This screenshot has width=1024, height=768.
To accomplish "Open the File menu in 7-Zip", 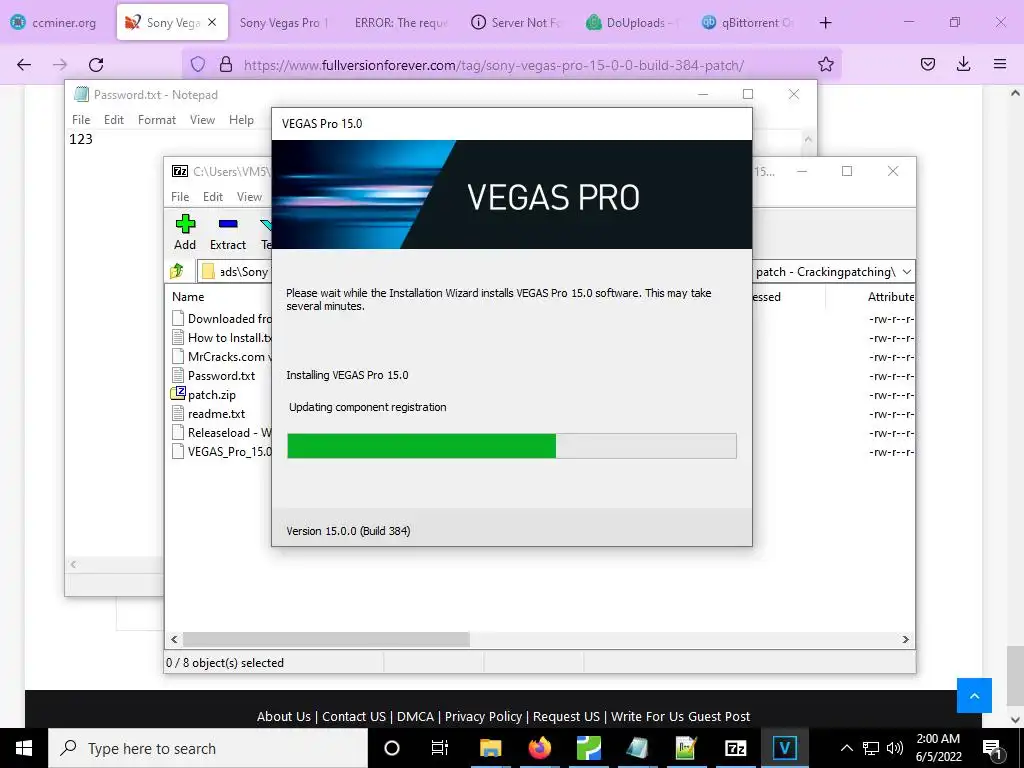I will (180, 197).
